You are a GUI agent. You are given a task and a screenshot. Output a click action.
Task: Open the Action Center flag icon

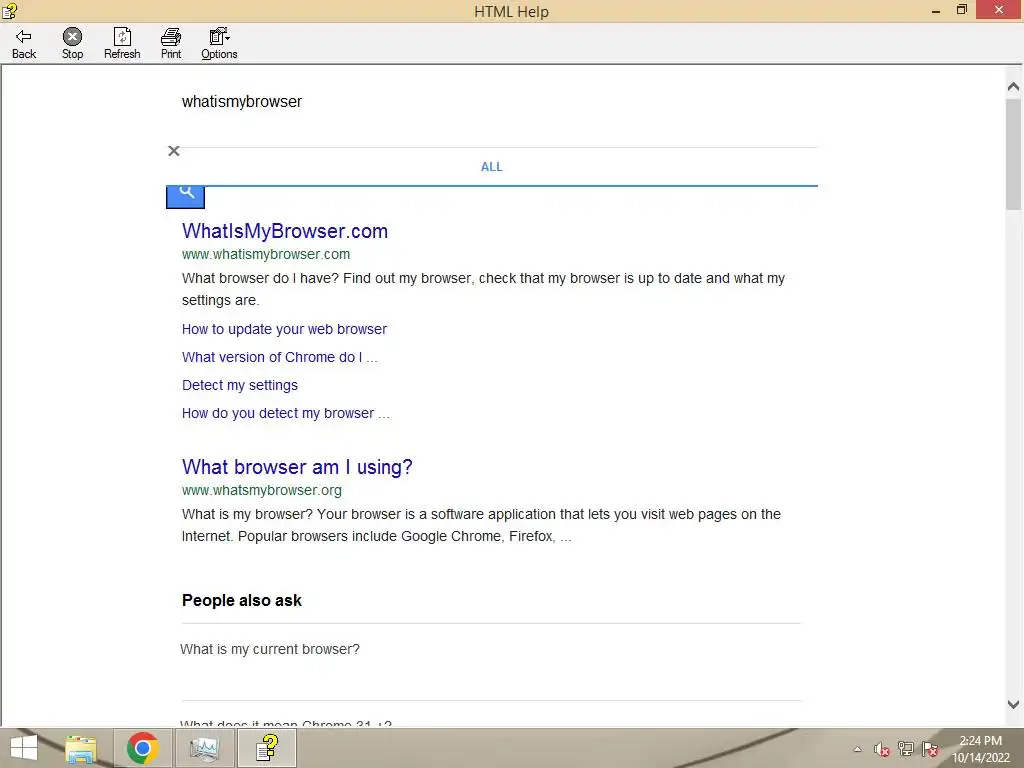point(930,749)
